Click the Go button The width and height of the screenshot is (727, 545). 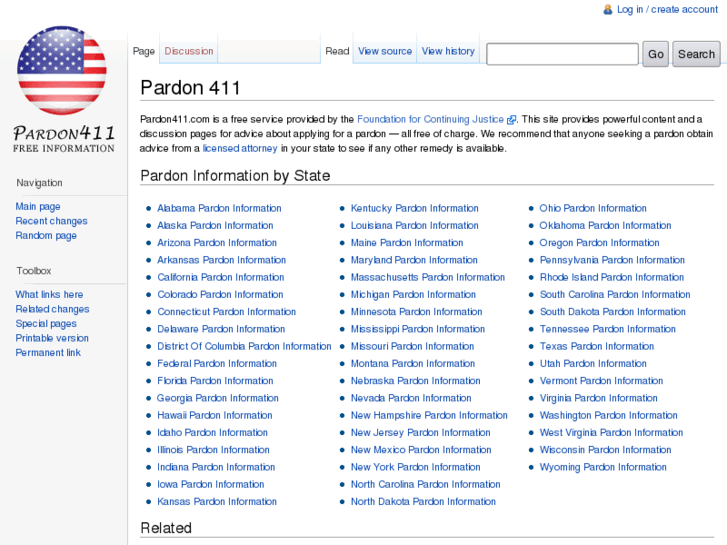pyautogui.click(x=656, y=54)
